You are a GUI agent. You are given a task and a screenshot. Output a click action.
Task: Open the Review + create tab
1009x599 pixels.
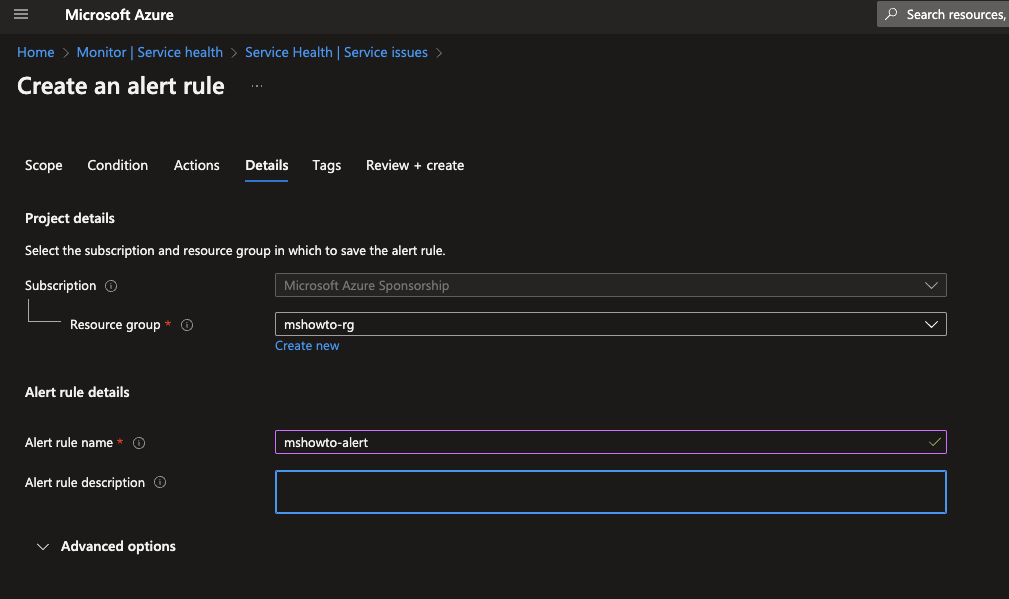pos(415,165)
